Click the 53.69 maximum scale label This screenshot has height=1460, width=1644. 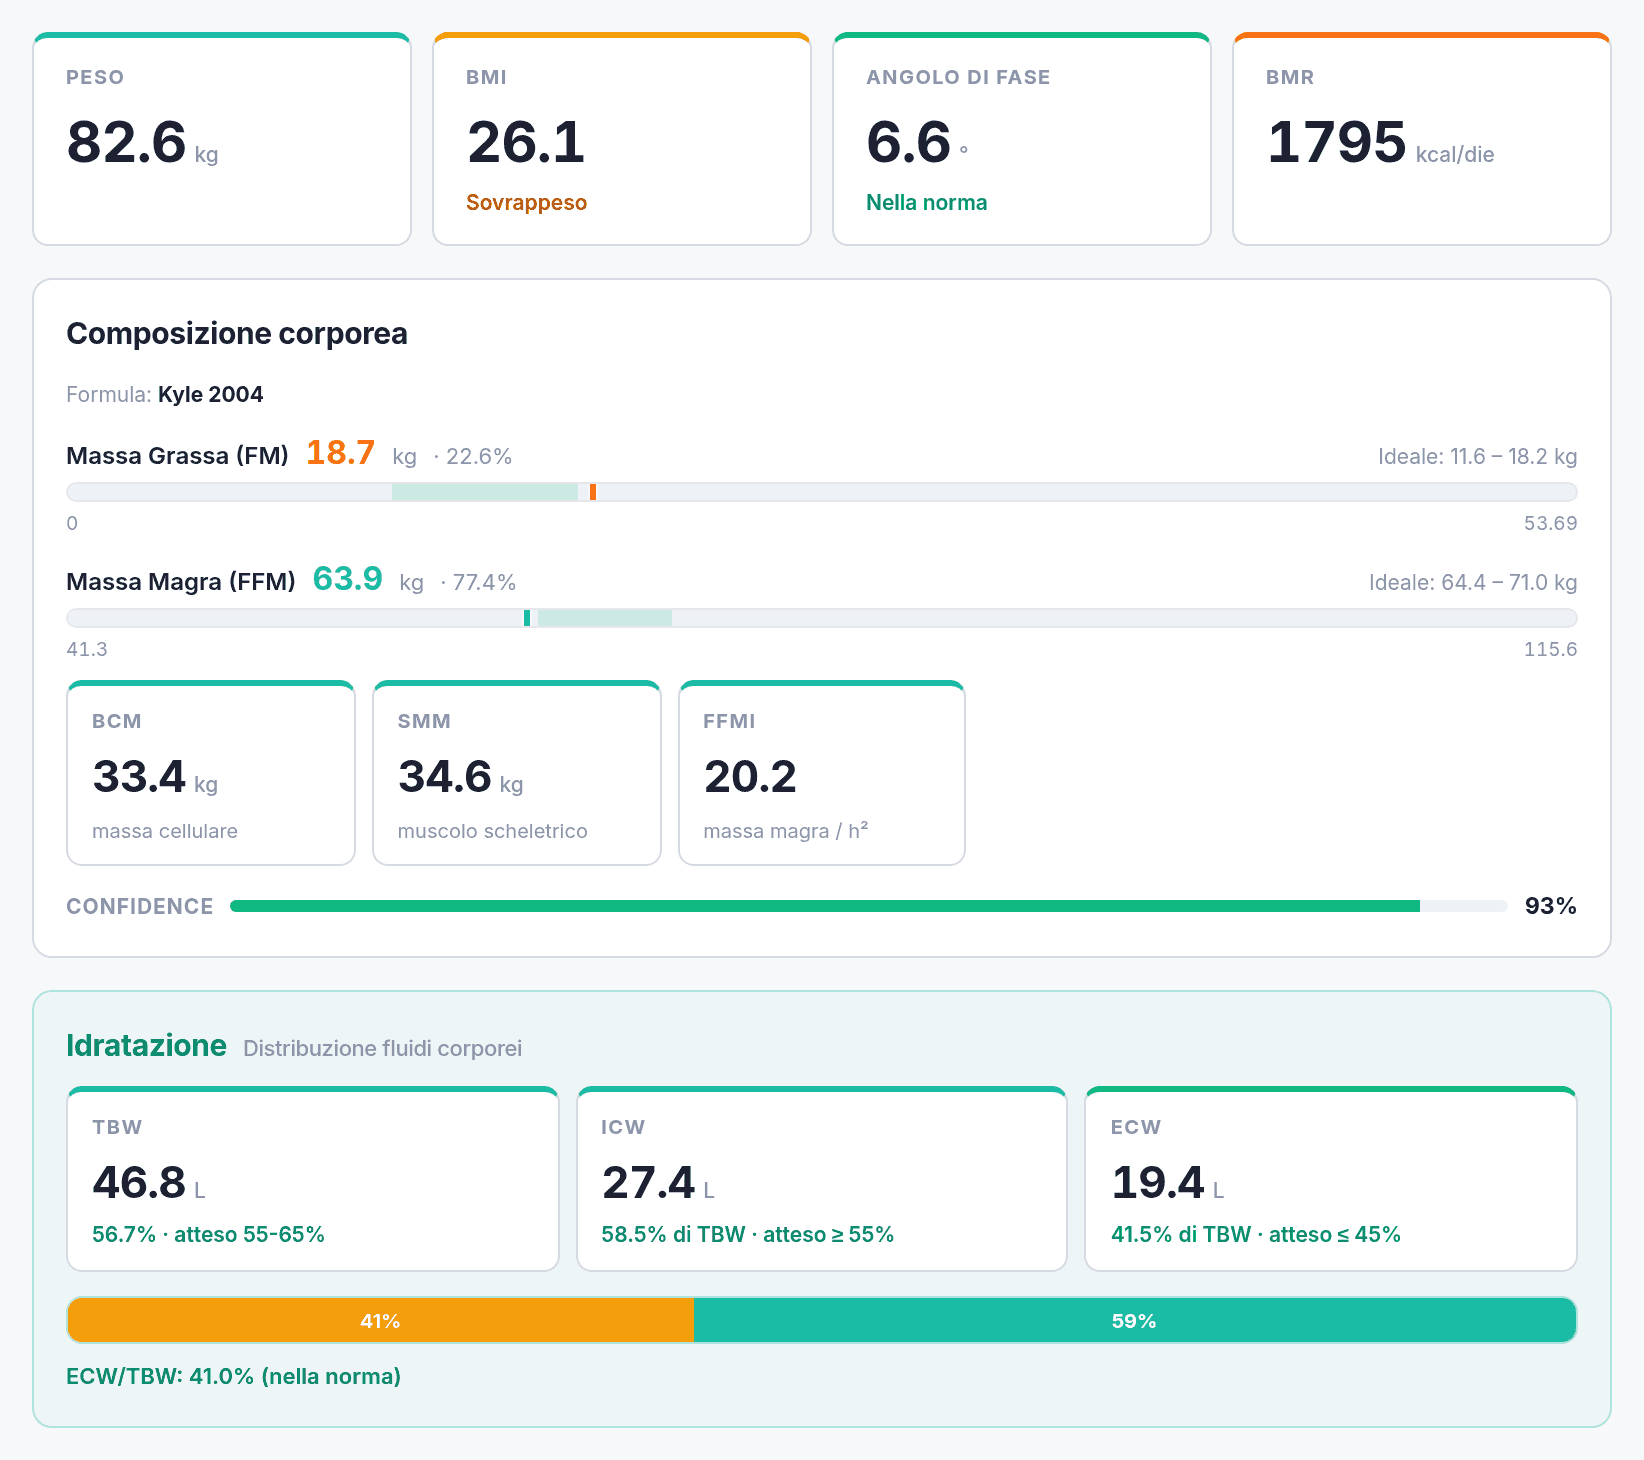coord(1550,523)
